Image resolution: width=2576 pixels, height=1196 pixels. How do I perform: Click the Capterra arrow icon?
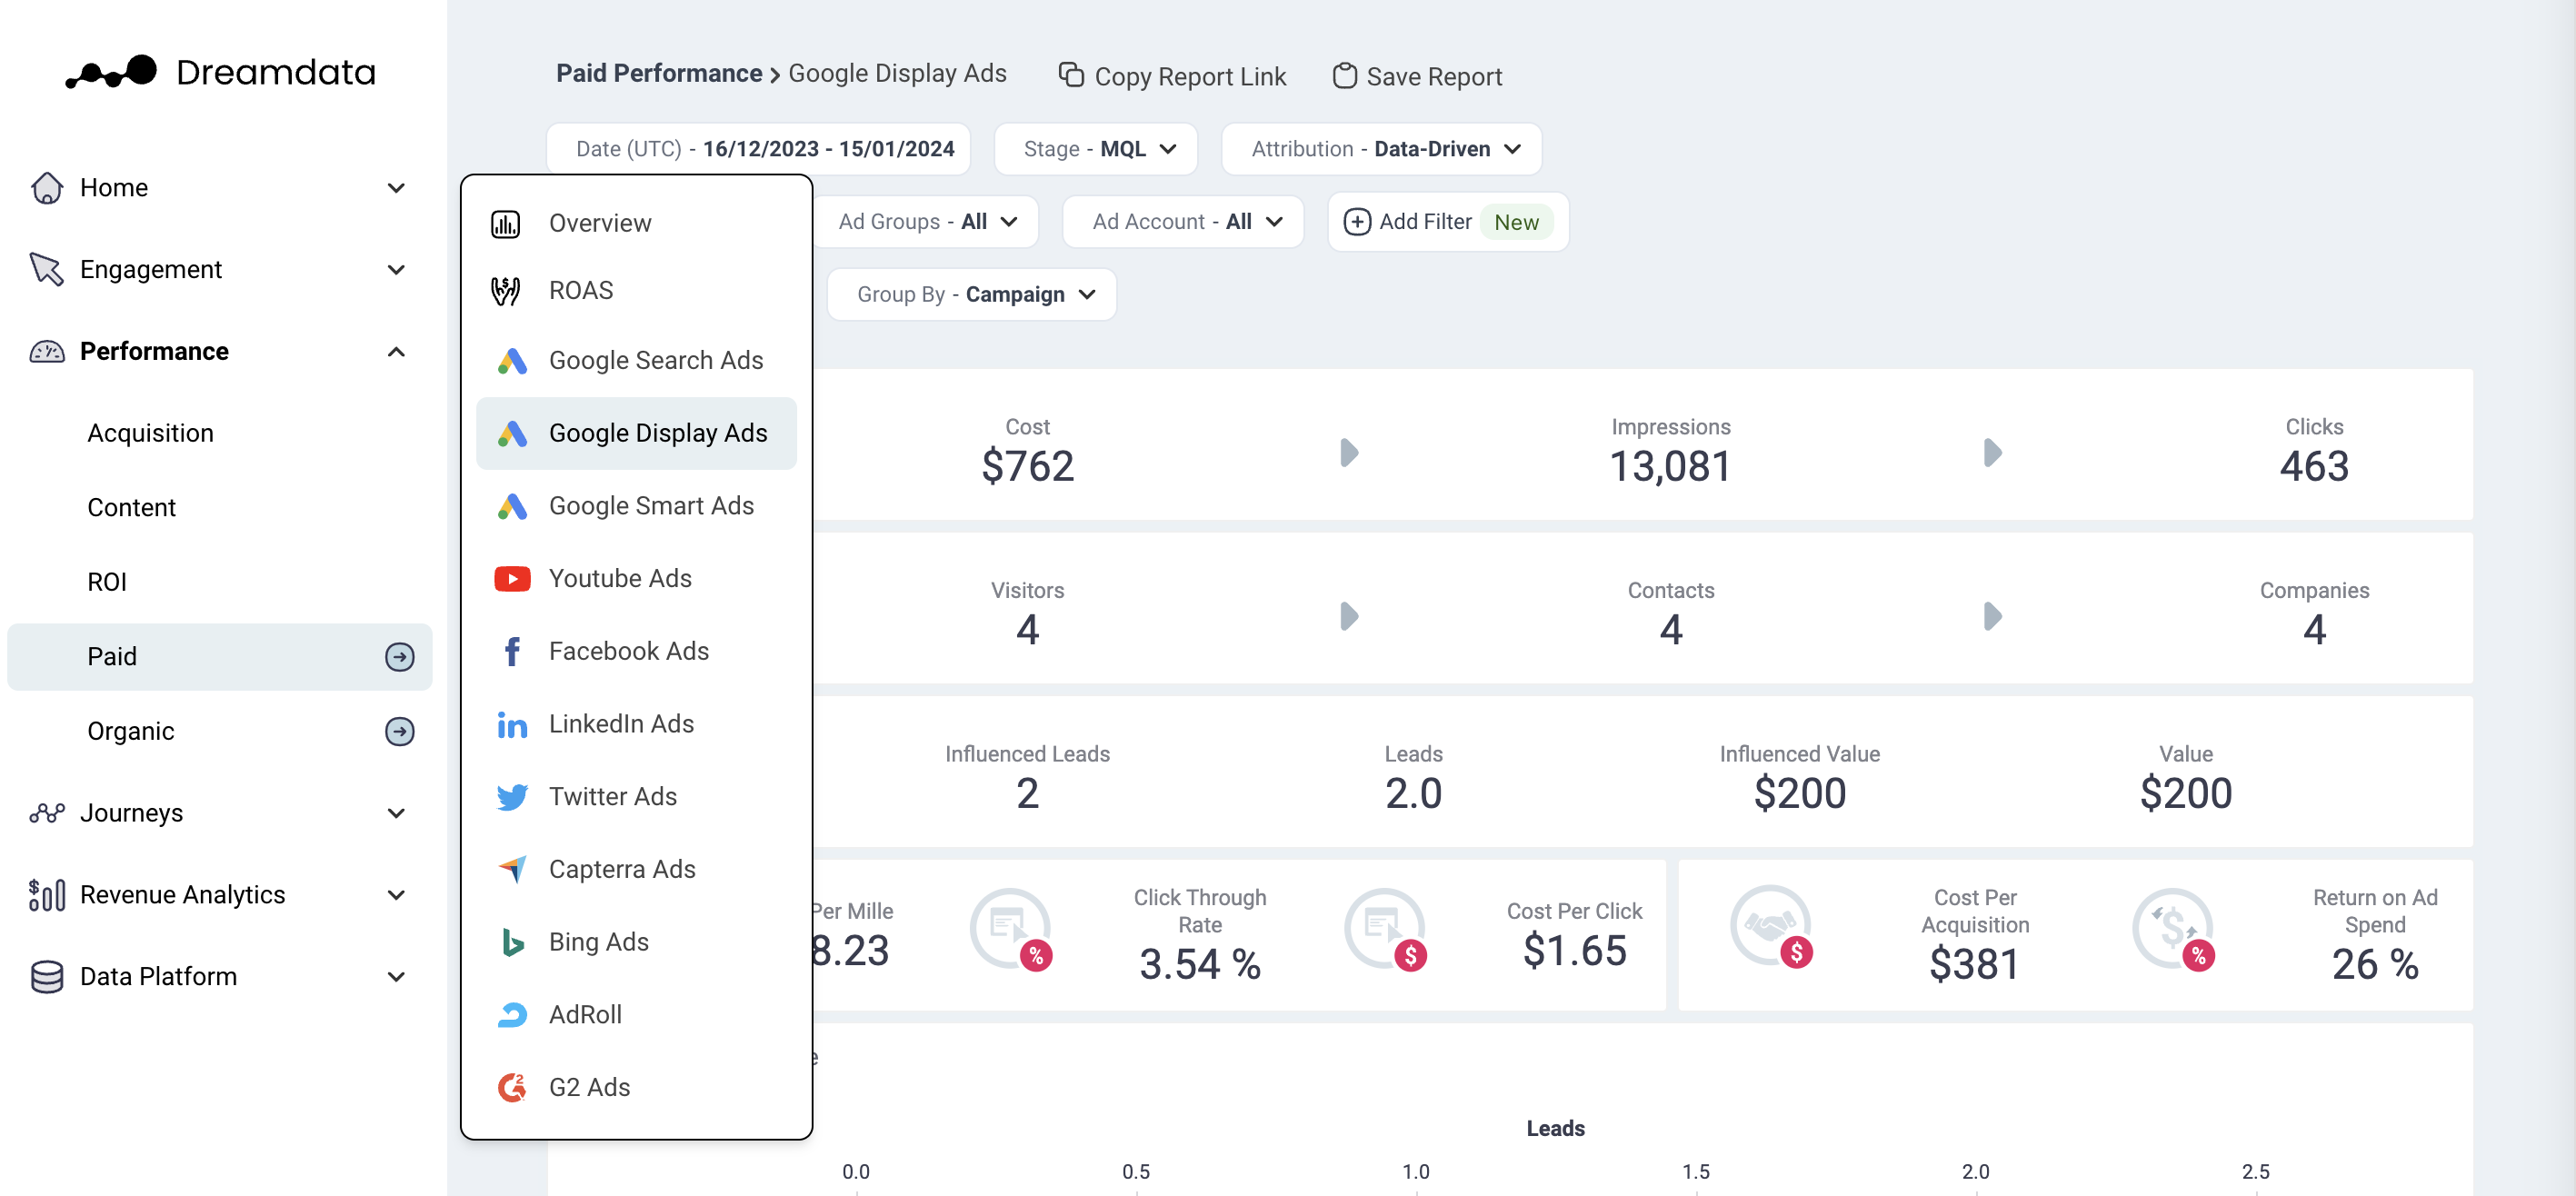click(x=512, y=869)
